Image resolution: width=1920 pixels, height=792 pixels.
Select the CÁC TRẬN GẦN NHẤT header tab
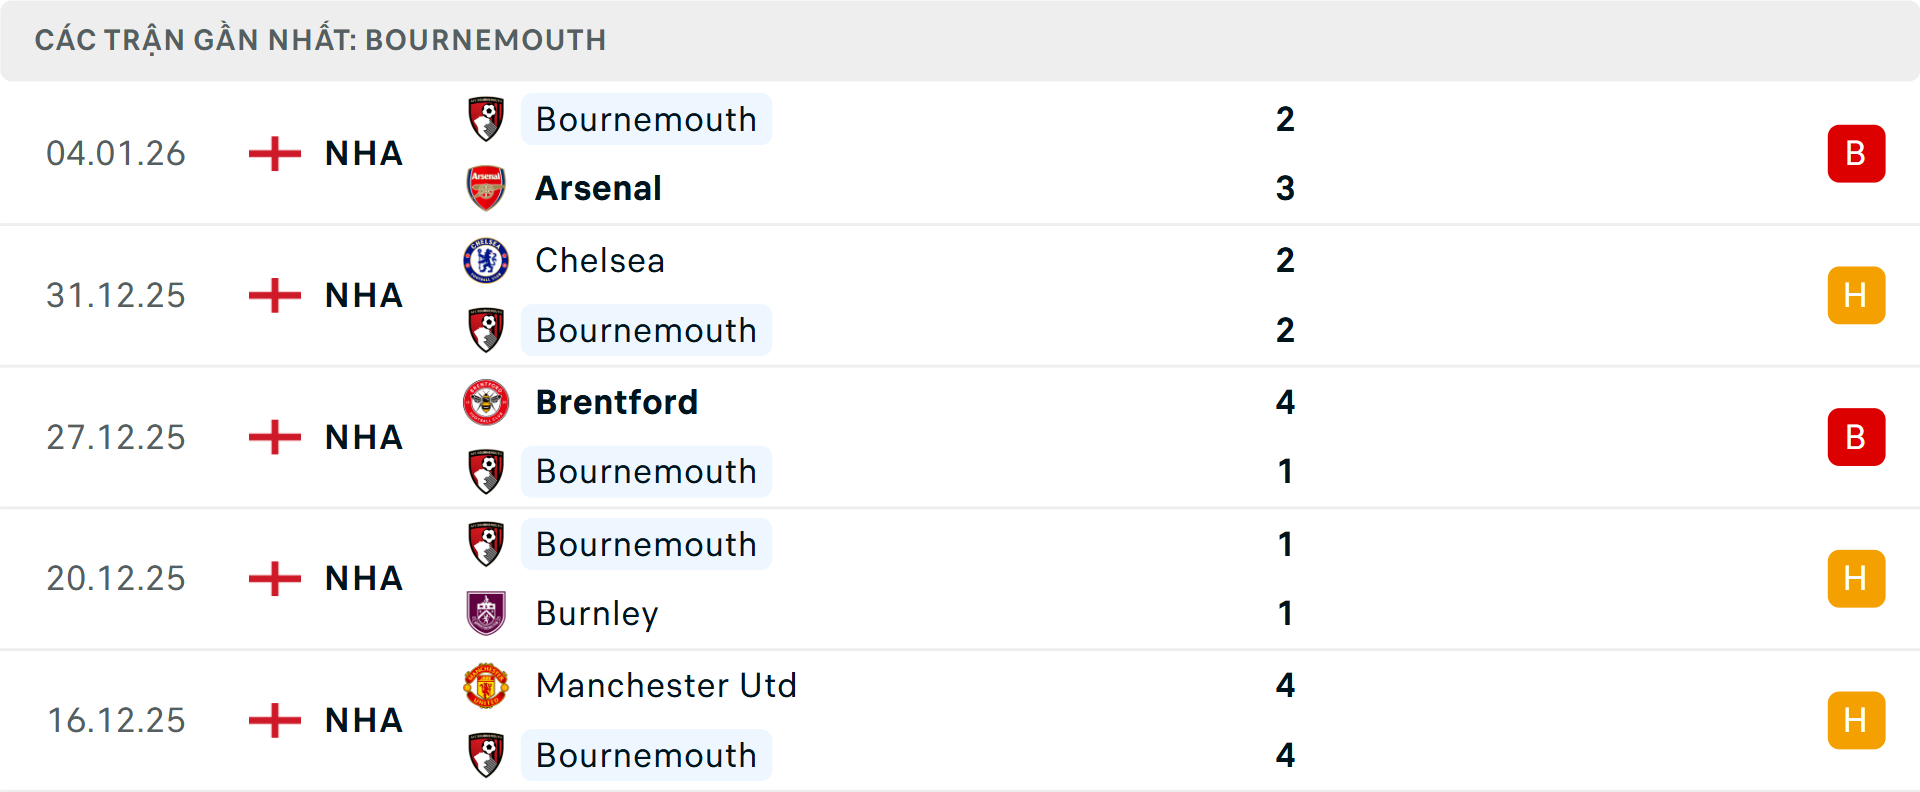(320, 40)
